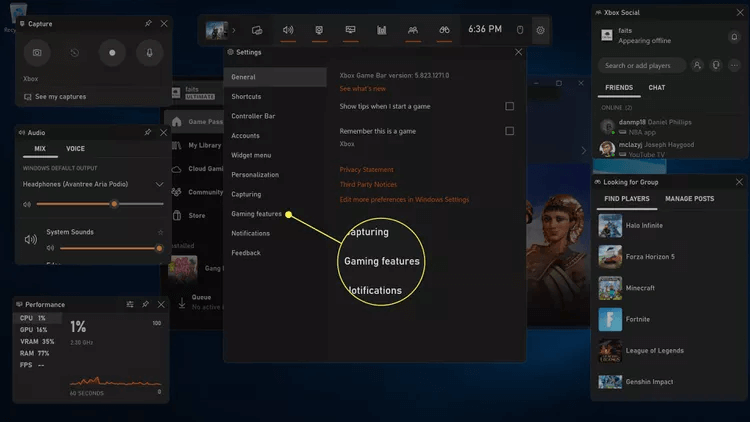Click game thumbnail on Game Bar

point(217,30)
